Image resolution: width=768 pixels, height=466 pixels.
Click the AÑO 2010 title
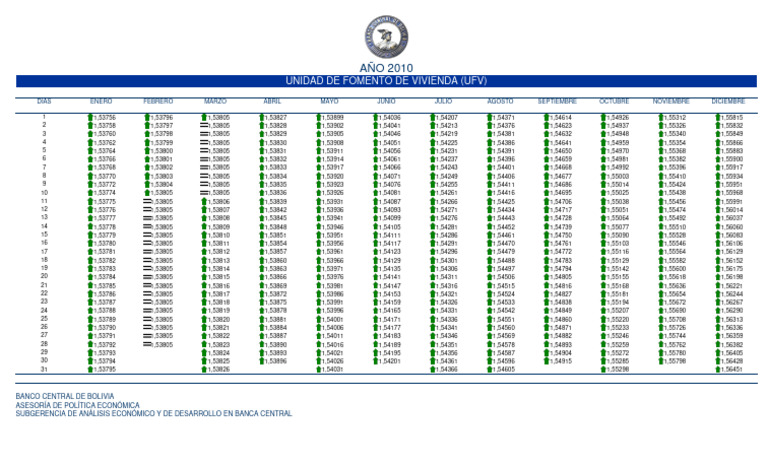pos(385,66)
